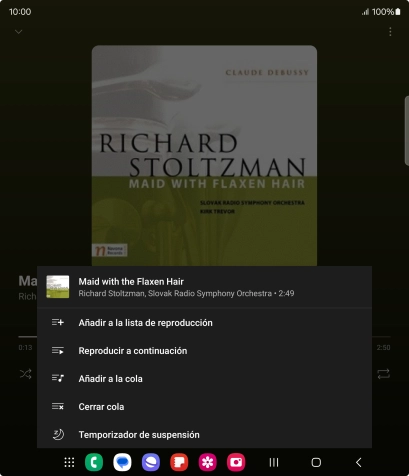Image resolution: width=409 pixels, height=476 pixels.
Task: Toggle shuffle playback
Action: [26, 374]
